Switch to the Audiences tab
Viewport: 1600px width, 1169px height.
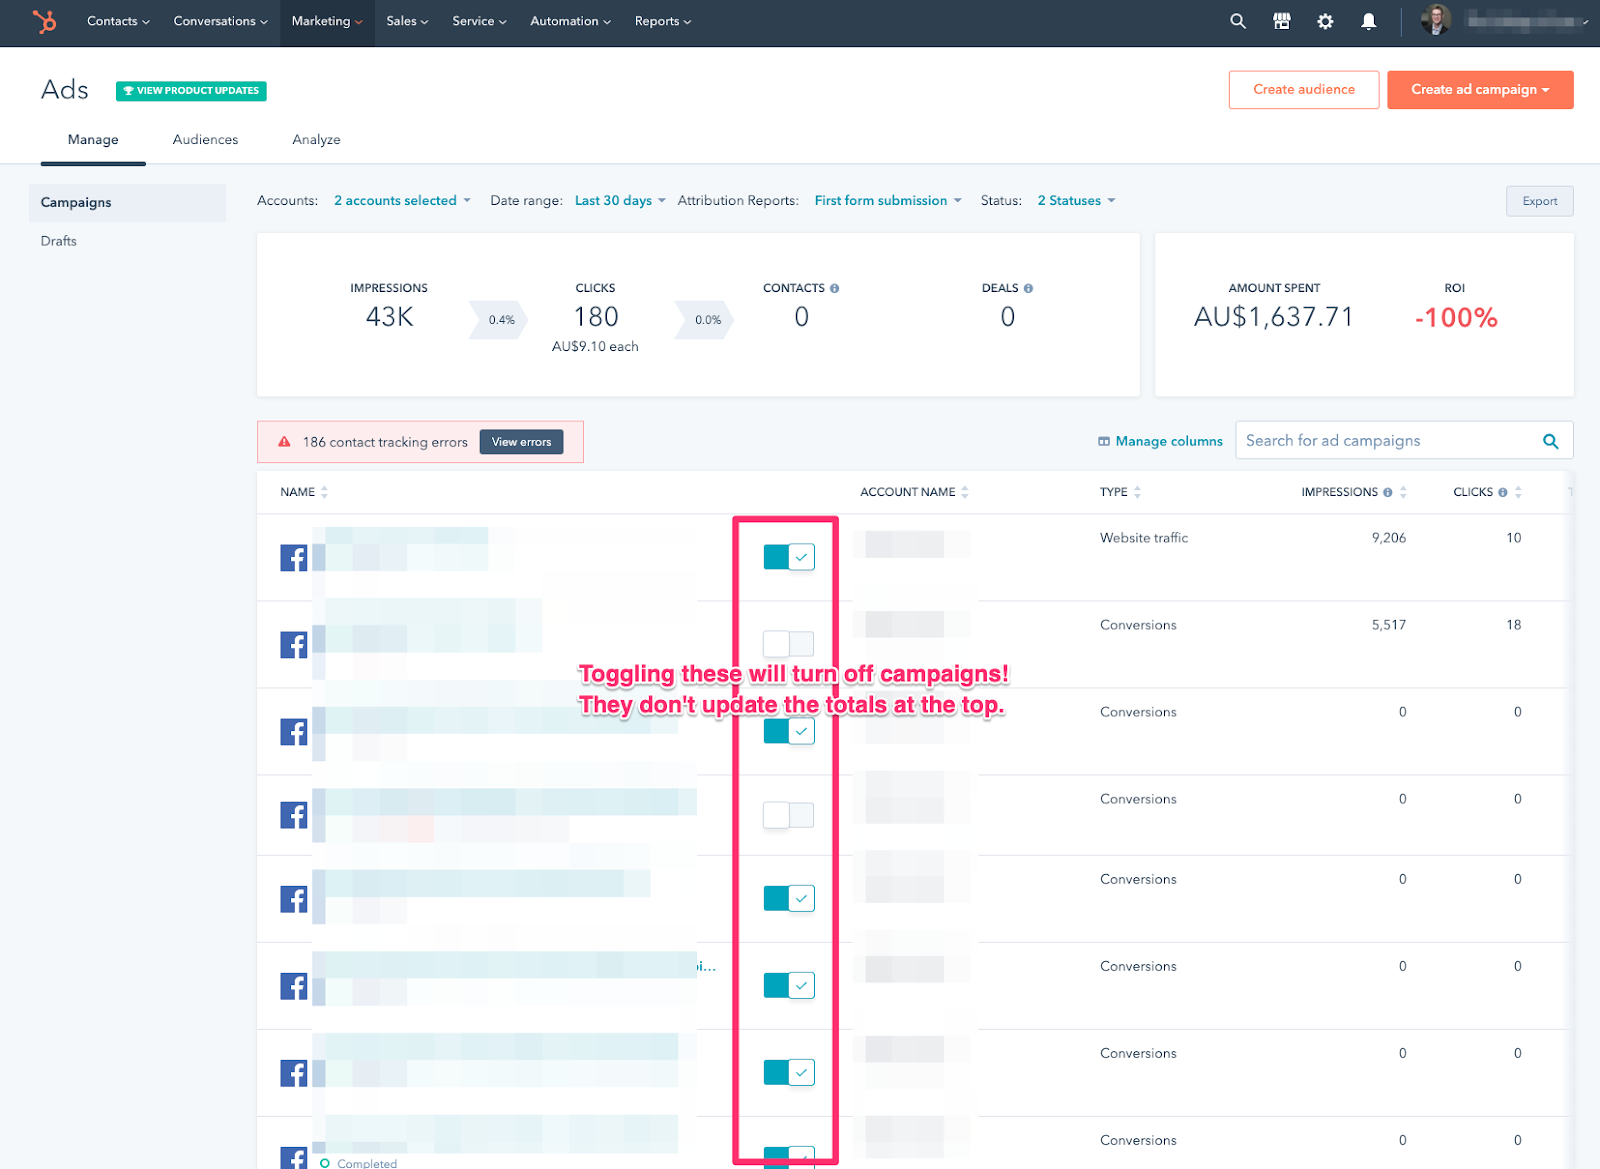pyautogui.click(x=205, y=140)
